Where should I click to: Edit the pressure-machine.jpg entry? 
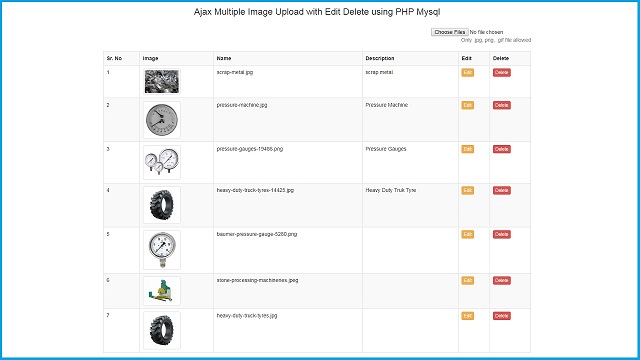(467, 105)
